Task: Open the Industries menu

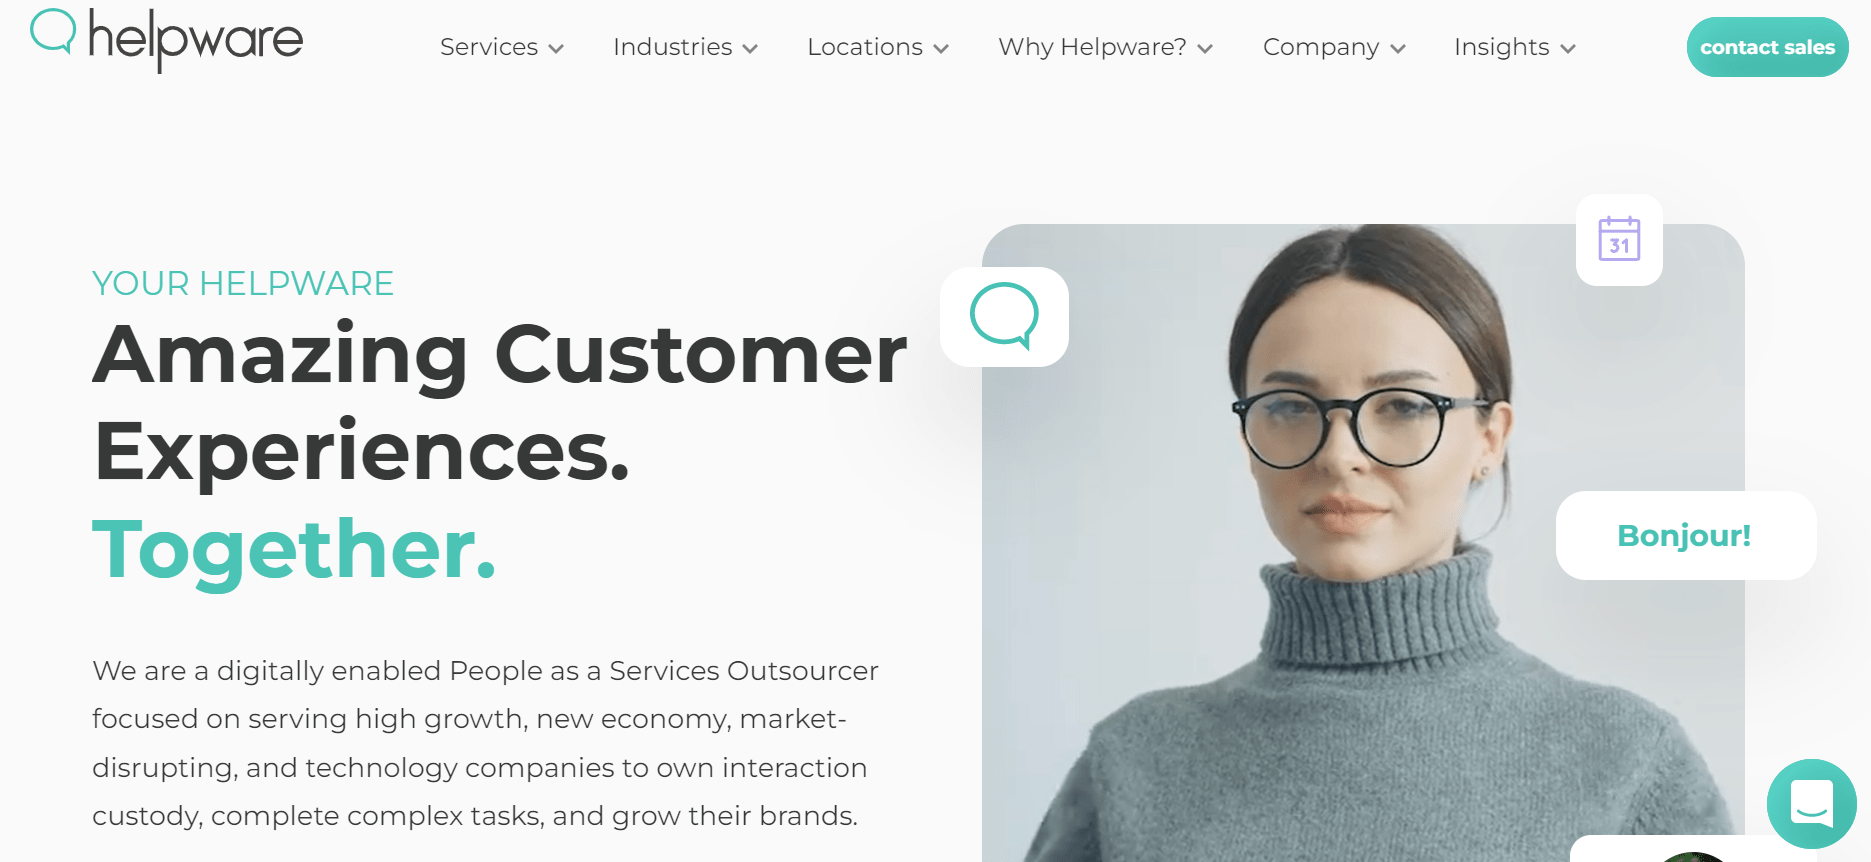Action: click(x=686, y=47)
